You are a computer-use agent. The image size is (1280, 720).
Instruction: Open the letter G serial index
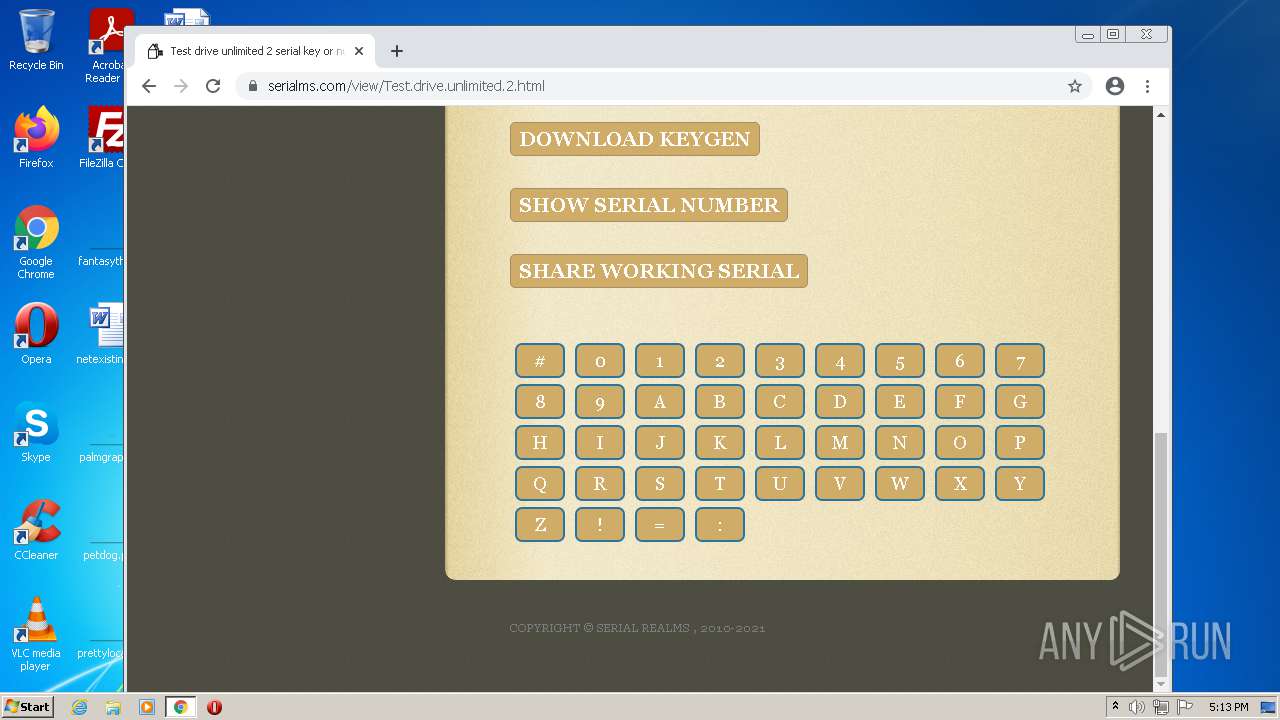click(1020, 402)
